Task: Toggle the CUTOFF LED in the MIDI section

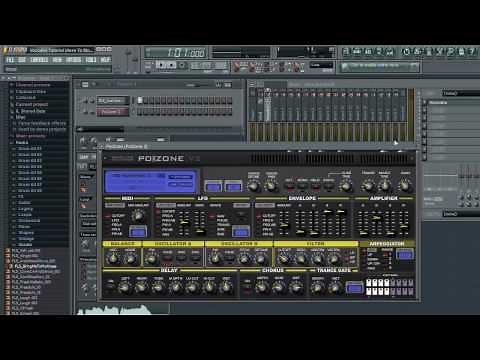Action: [x=108, y=216]
